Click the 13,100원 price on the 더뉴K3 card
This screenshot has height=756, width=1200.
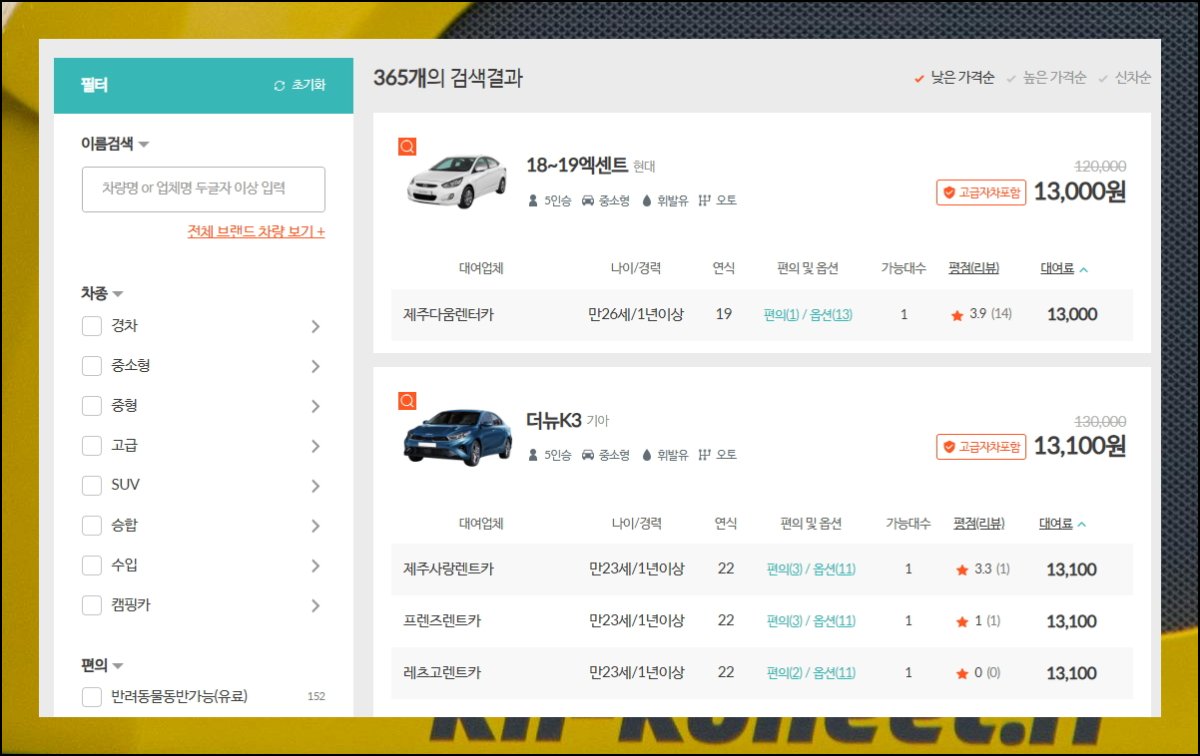pos(1080,447)
